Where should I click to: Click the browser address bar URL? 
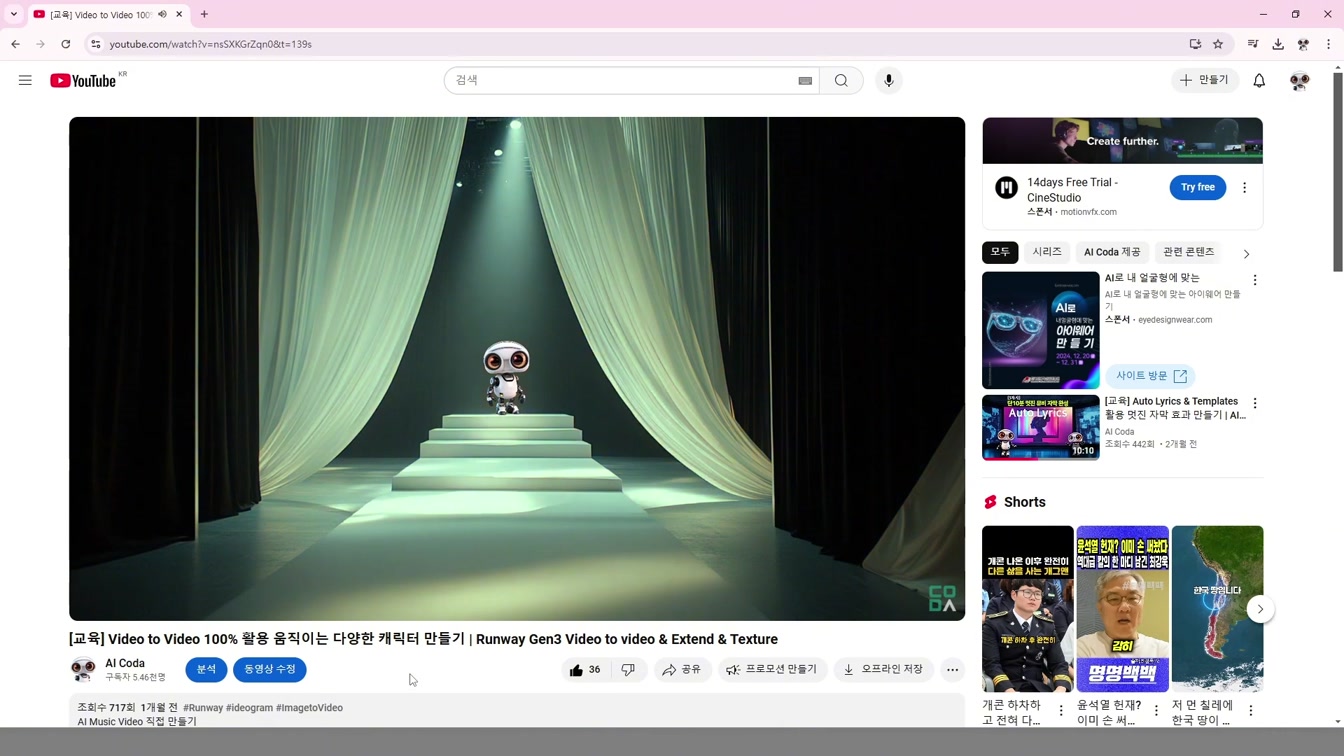(211, 44)
